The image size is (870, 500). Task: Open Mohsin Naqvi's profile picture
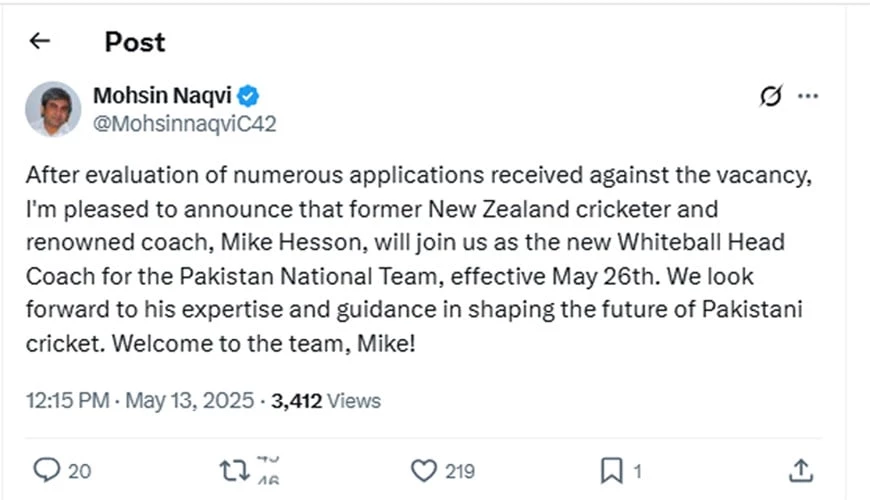(53, 109)
